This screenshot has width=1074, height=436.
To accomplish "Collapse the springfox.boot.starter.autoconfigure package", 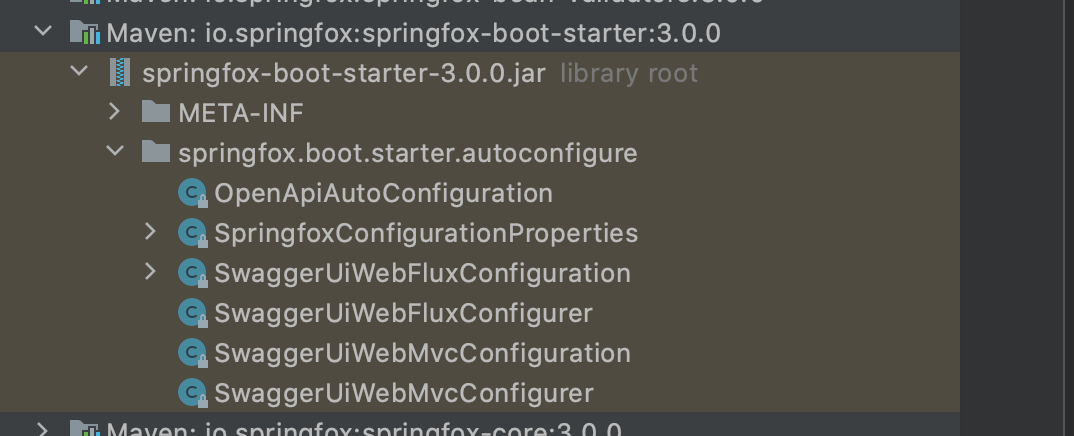I will pyautogui.click(x=115, y=151).
